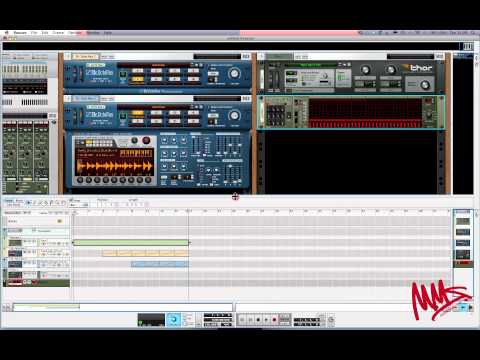Select the blue clip on the third track
The image size is (480, 360).
(x=160, y=264)
